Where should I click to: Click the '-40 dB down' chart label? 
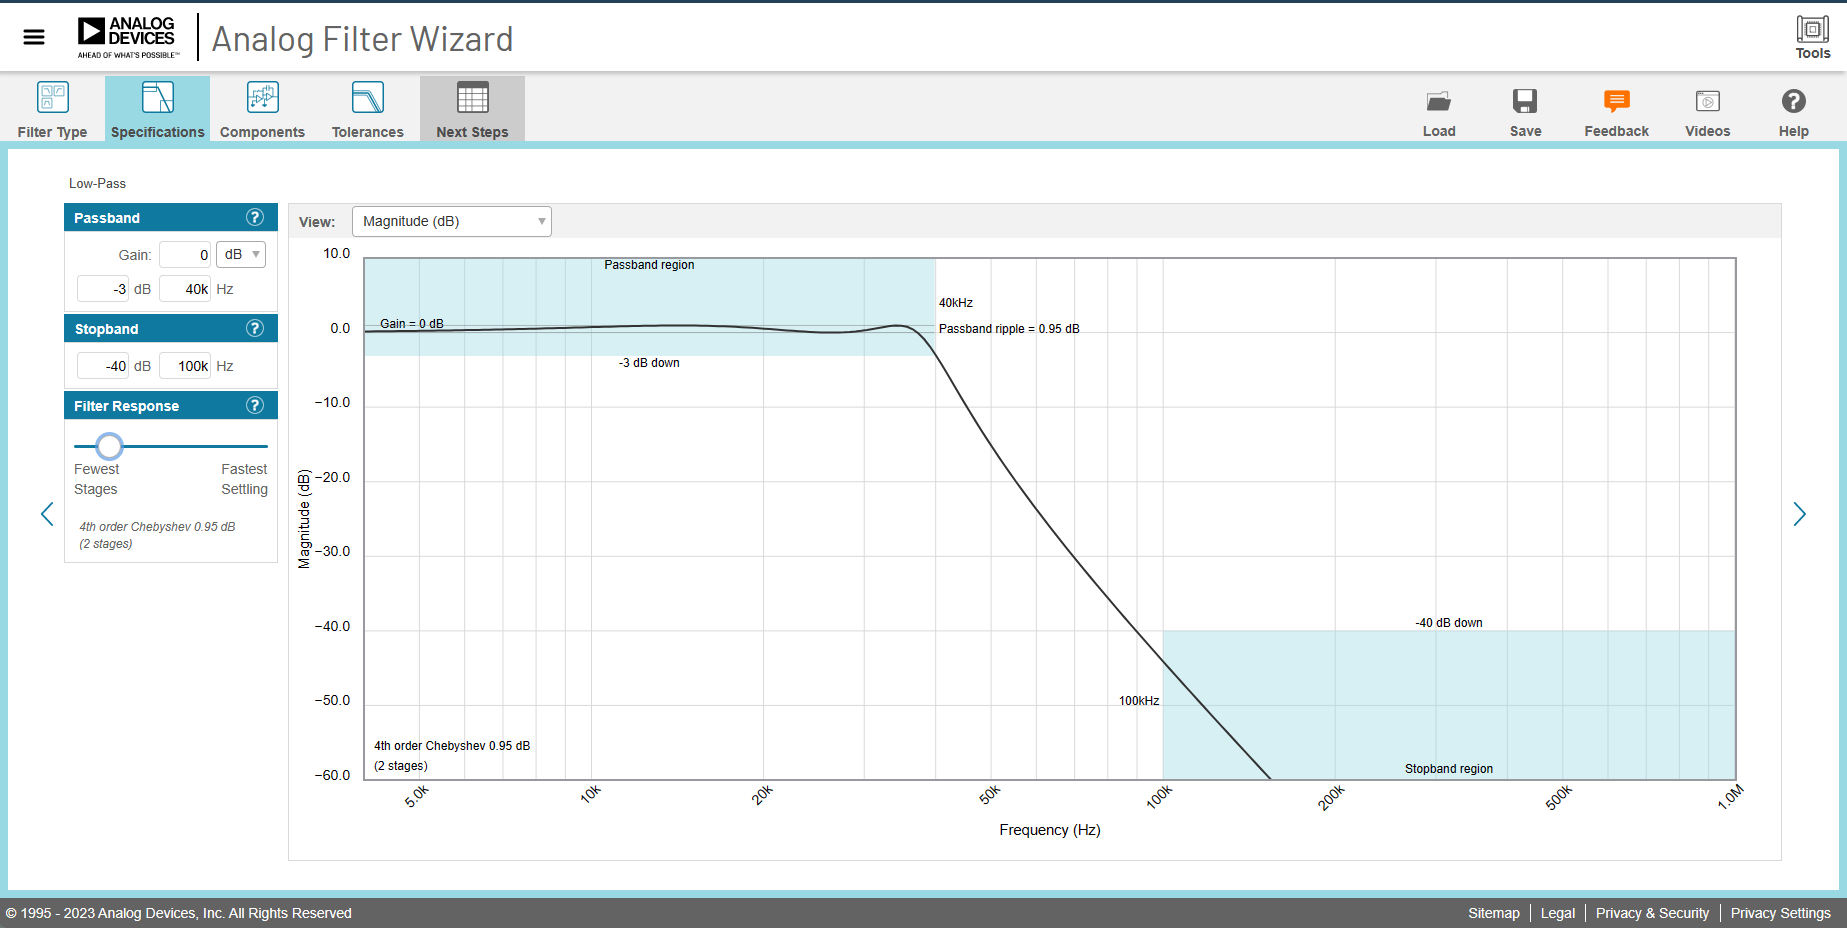(1448, 623)
